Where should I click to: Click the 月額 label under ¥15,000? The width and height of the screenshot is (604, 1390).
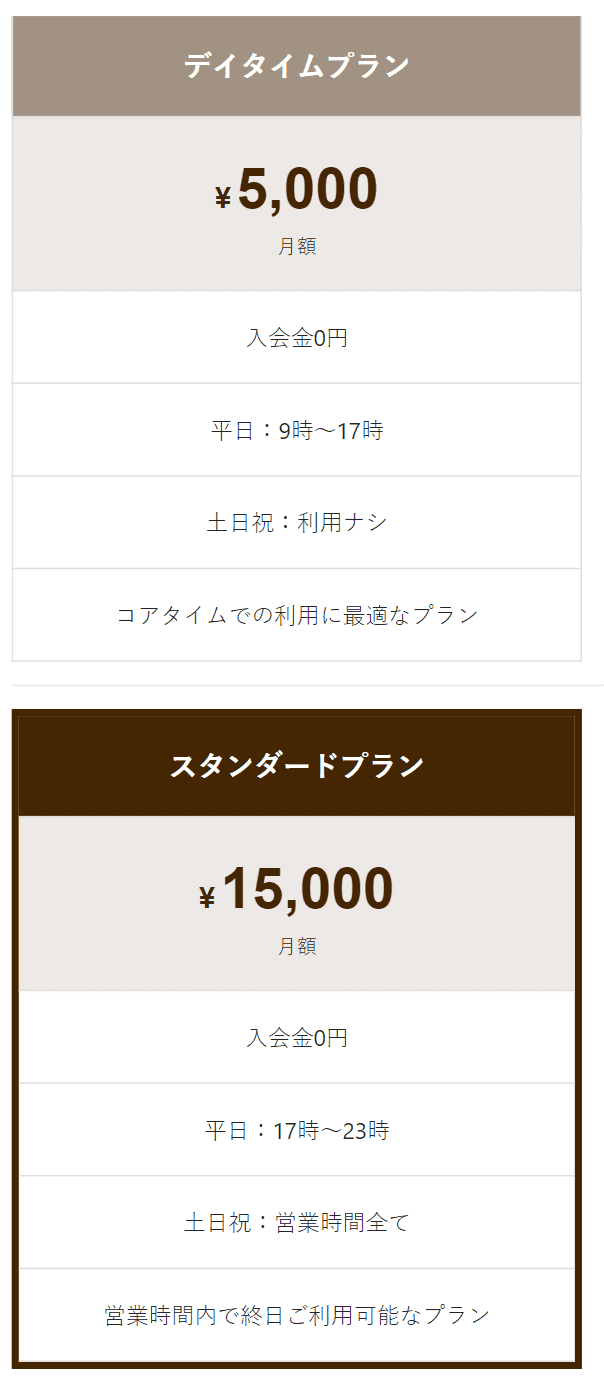(296, 946)
